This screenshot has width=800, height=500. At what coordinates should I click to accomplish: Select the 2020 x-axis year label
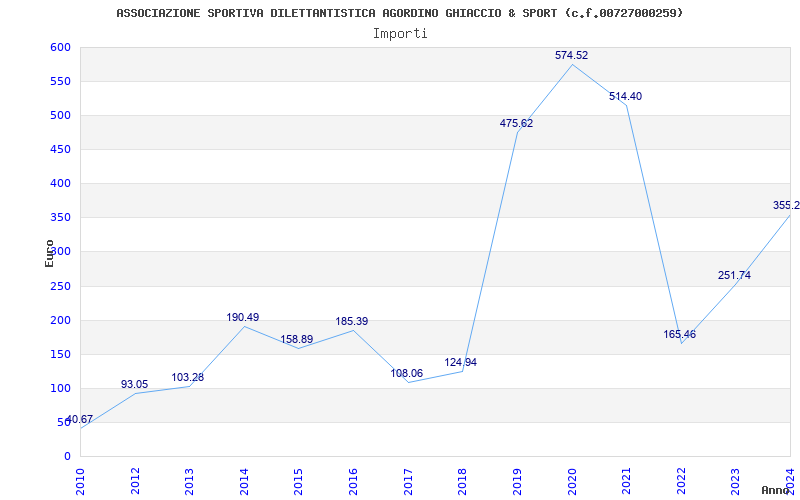coord(571,481)
